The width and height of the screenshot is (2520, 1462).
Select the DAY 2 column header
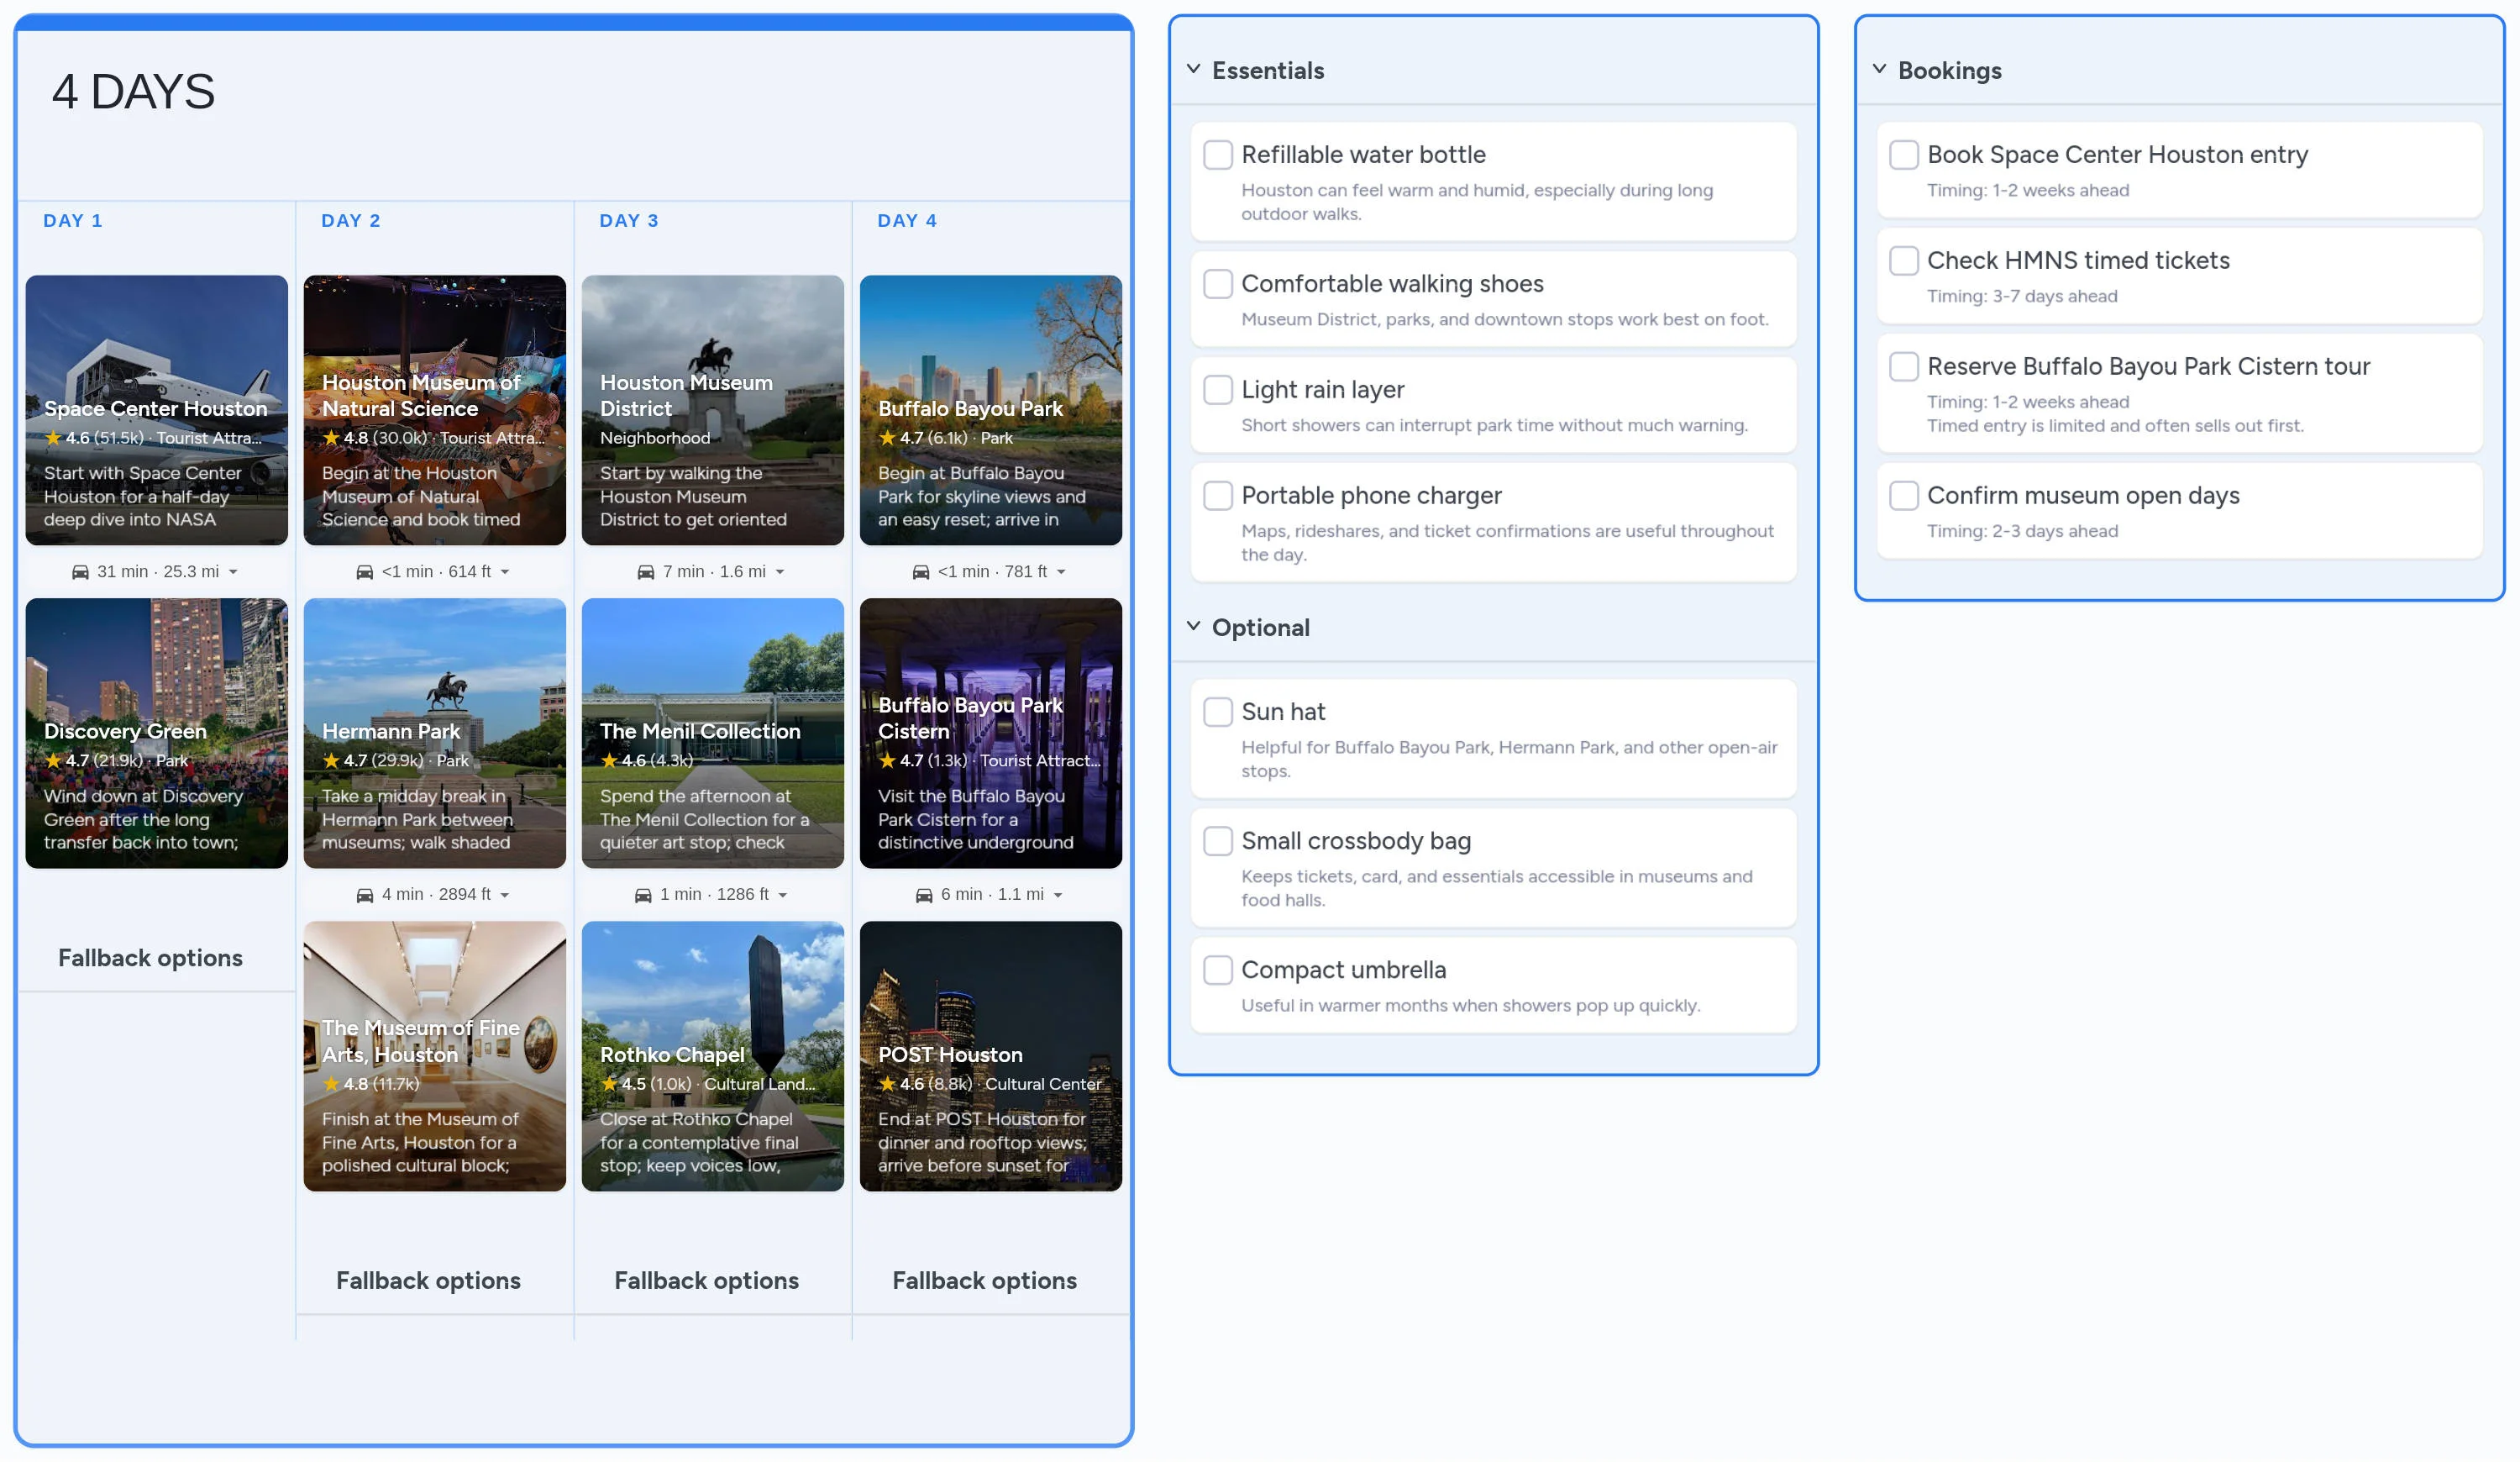click(x=350, y=221)
